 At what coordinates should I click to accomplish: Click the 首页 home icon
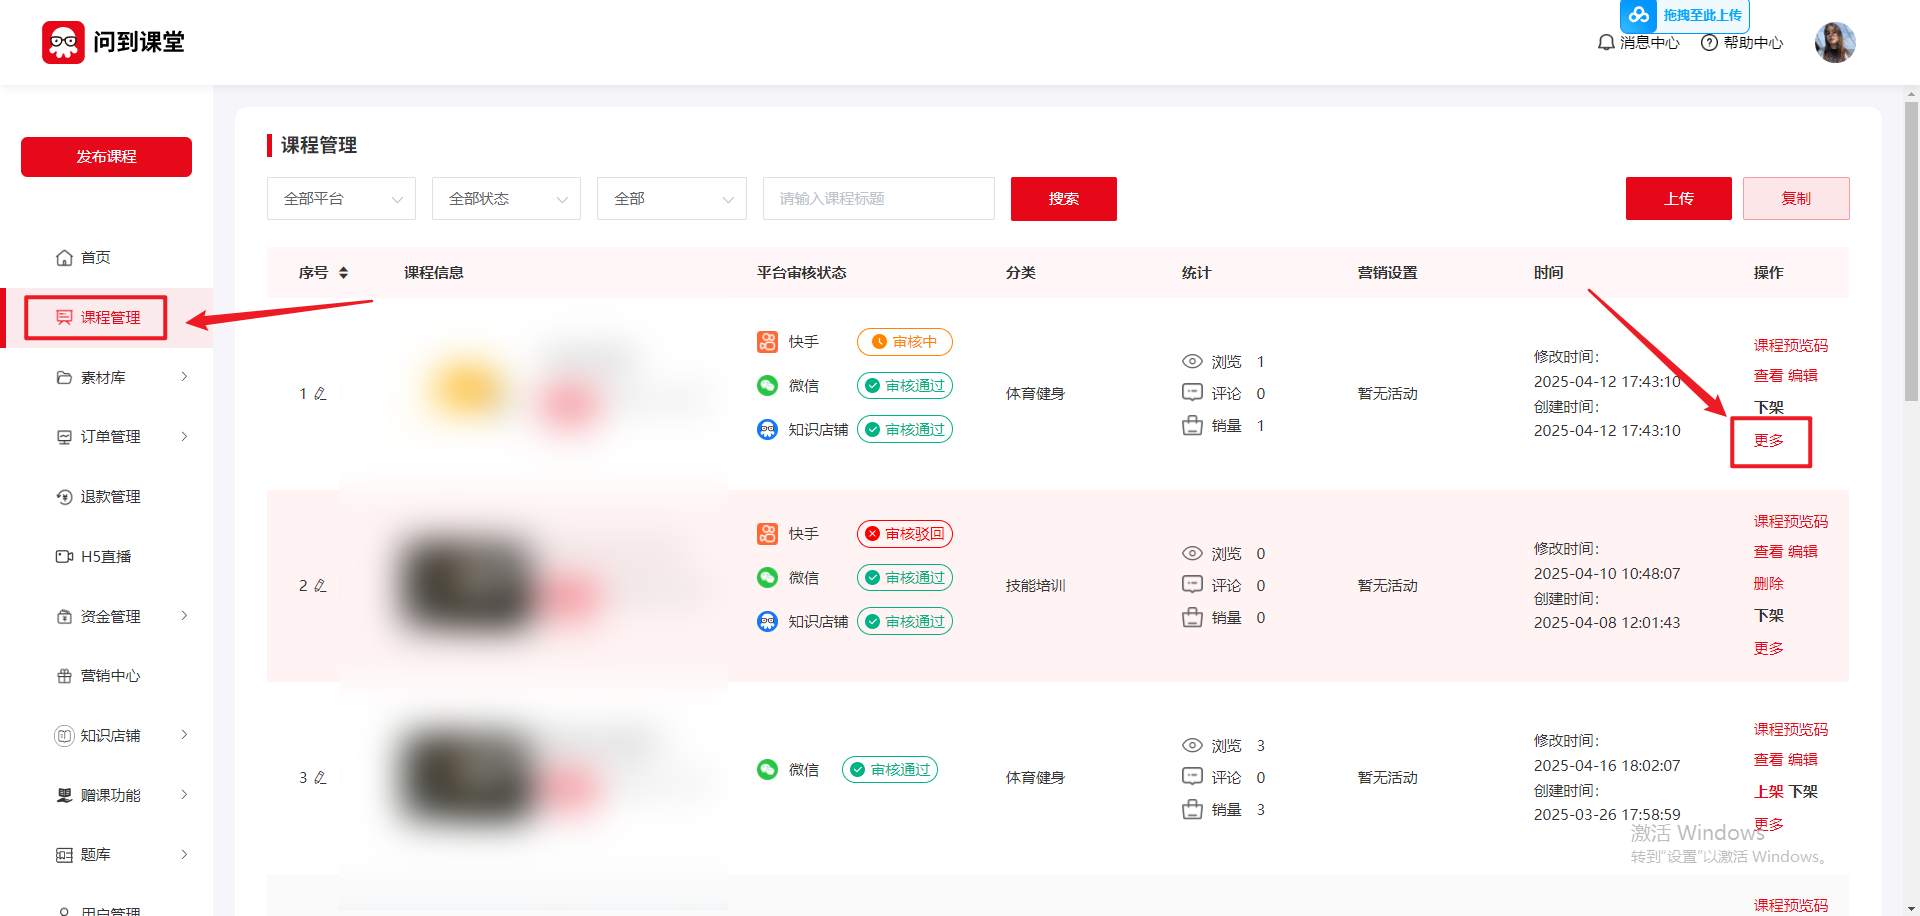tap(64, 257)
